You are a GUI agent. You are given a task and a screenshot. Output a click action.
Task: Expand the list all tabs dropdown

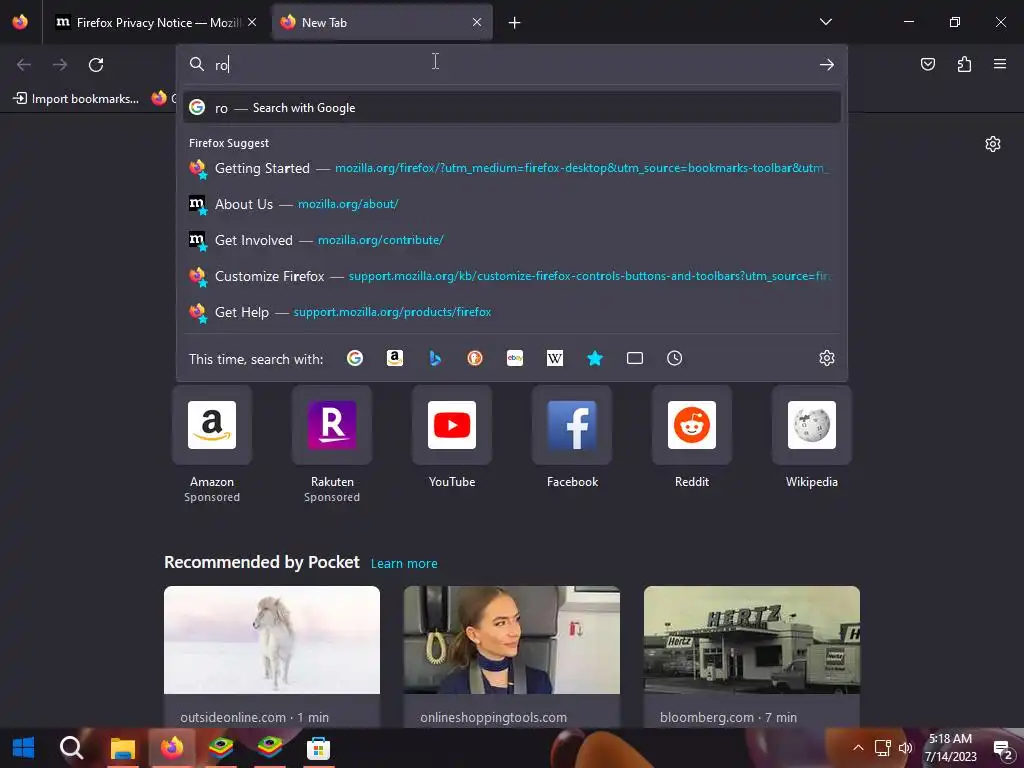[825, 22]
